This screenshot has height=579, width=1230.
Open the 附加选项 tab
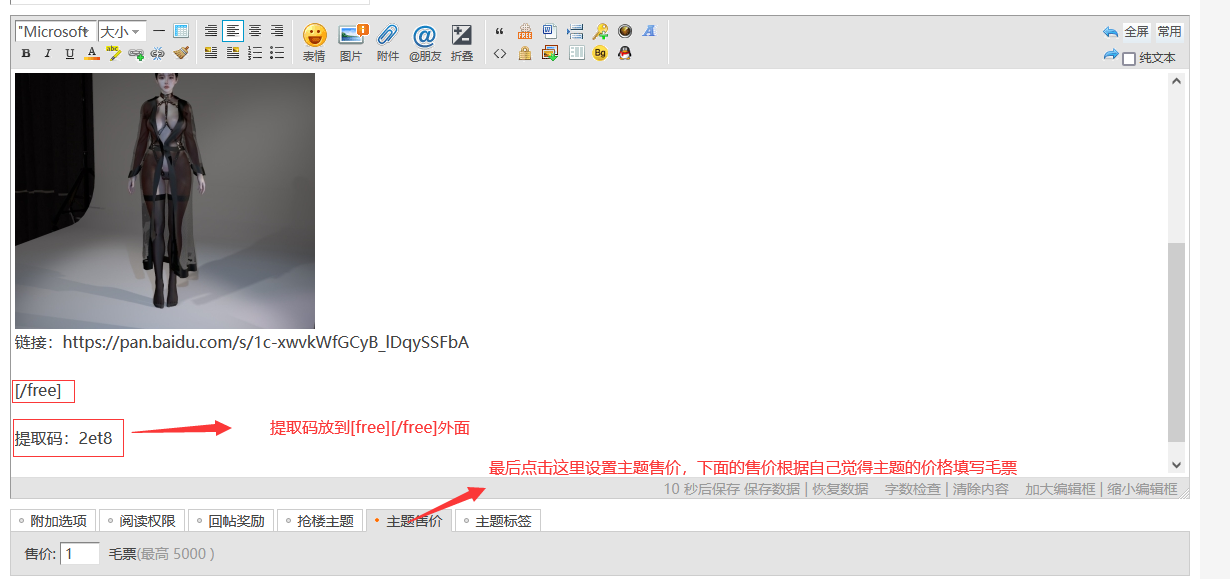pyautogui.click(x=53, y=521)
